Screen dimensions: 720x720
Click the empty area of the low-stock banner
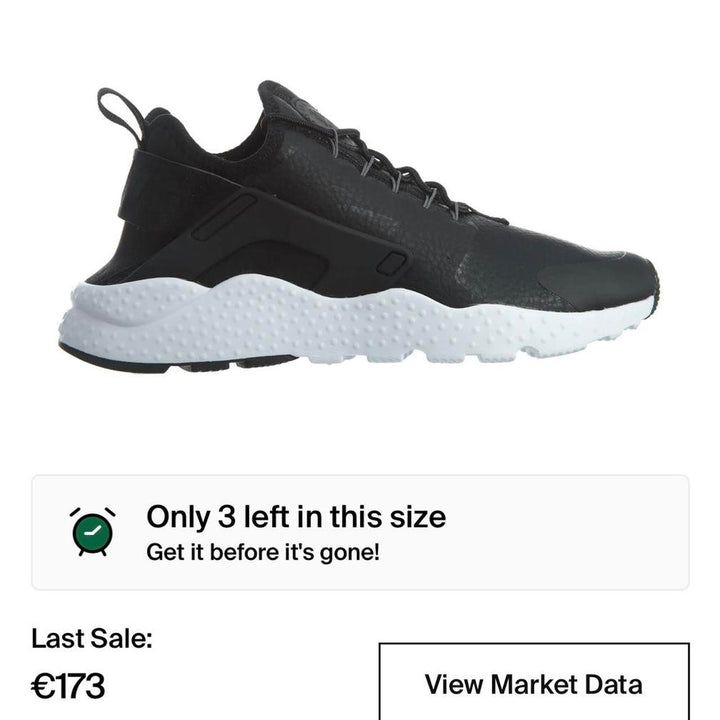tap(565, 533)
